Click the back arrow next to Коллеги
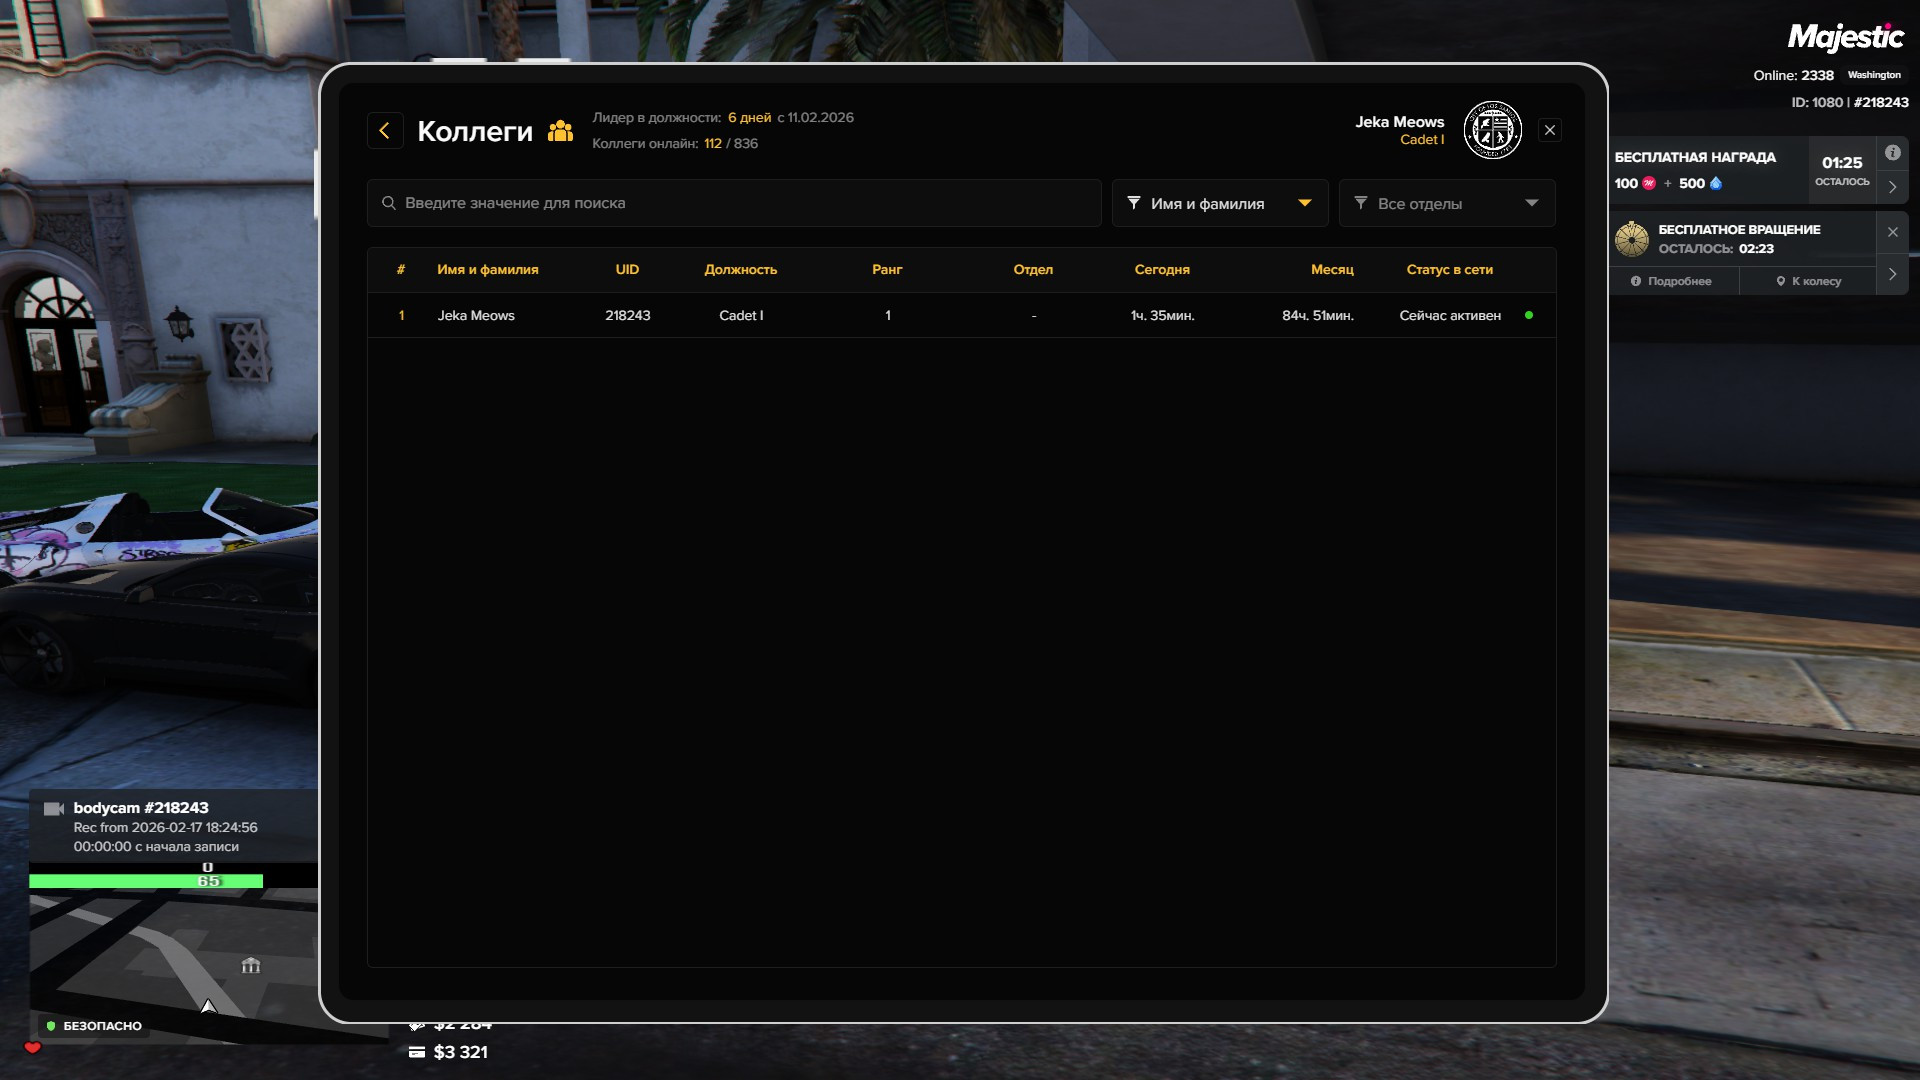Screen dimensions: 1920x1080 tap(385, 131)
